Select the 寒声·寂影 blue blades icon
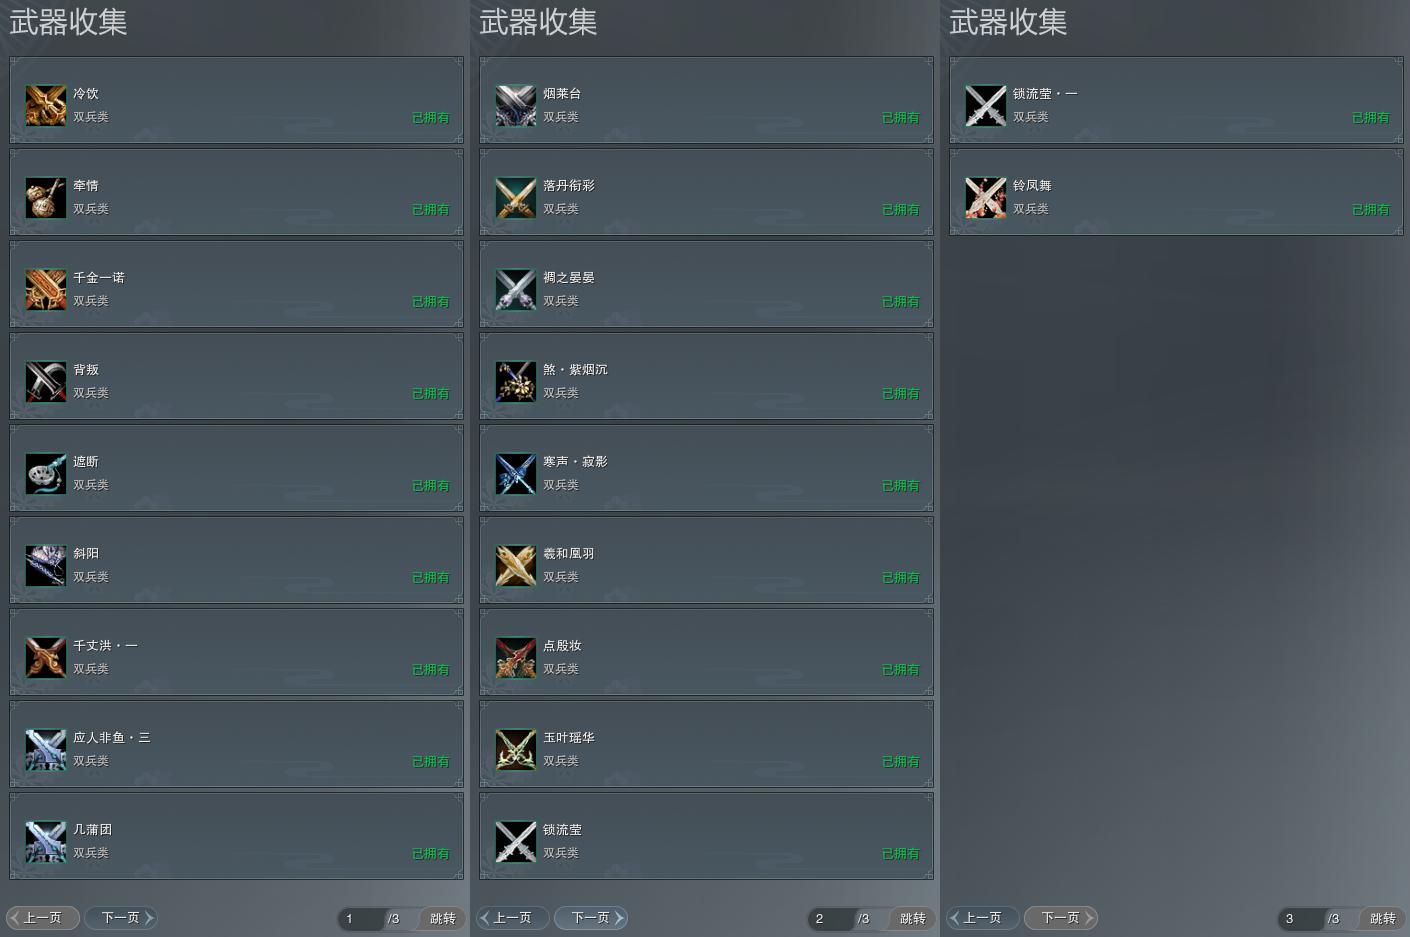 tap(516, 473)
